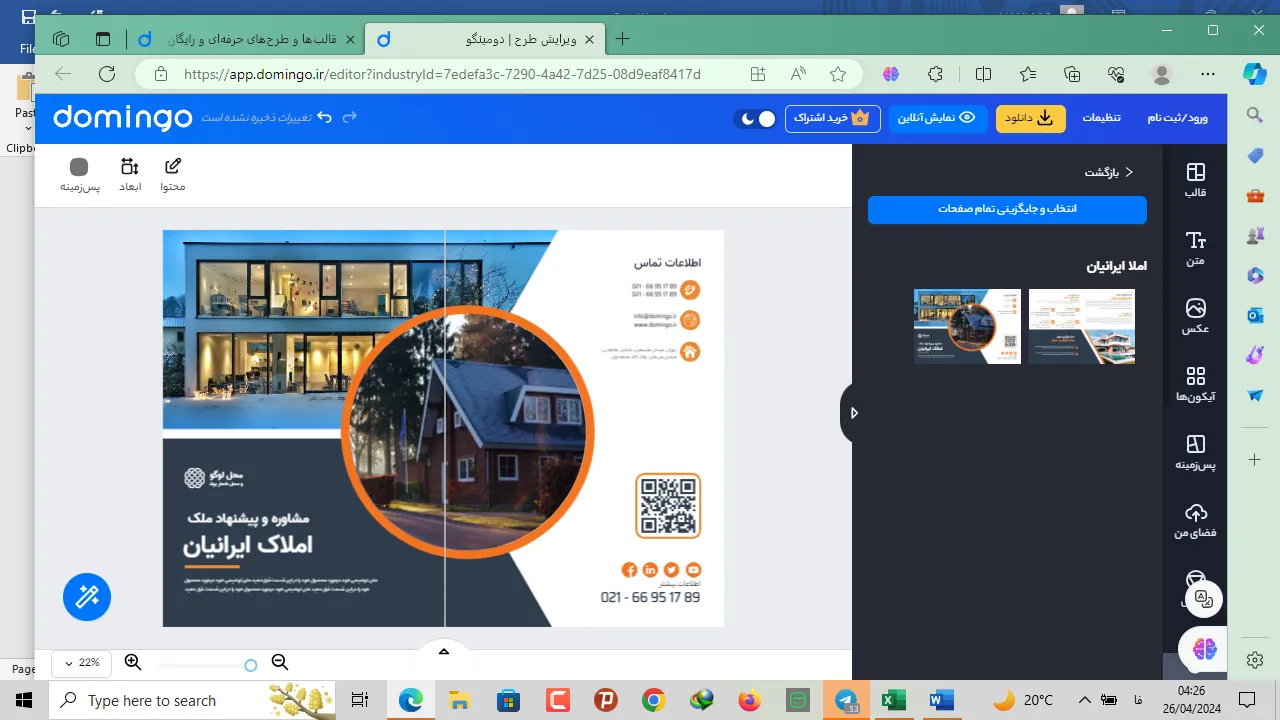Image resolution: width=1280 pixels, height=720 pixels.
Task: Switch to the ویرایش طرح دومینگو tab
Action: click(x=485, y=39)
